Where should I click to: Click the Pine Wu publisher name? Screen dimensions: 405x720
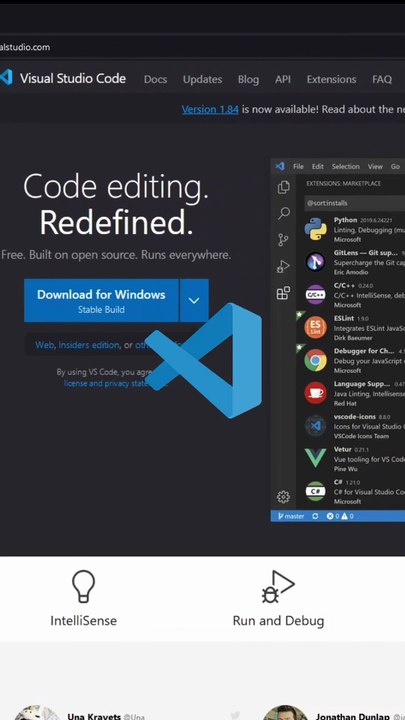tap(345, 469)
